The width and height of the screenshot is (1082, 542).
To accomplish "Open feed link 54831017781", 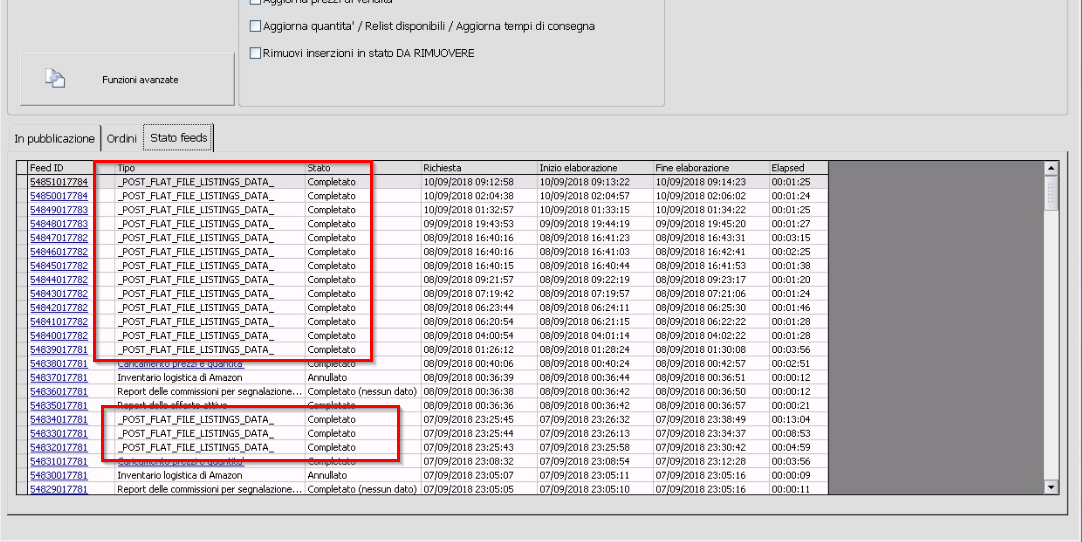I will (x=59, y=461).
